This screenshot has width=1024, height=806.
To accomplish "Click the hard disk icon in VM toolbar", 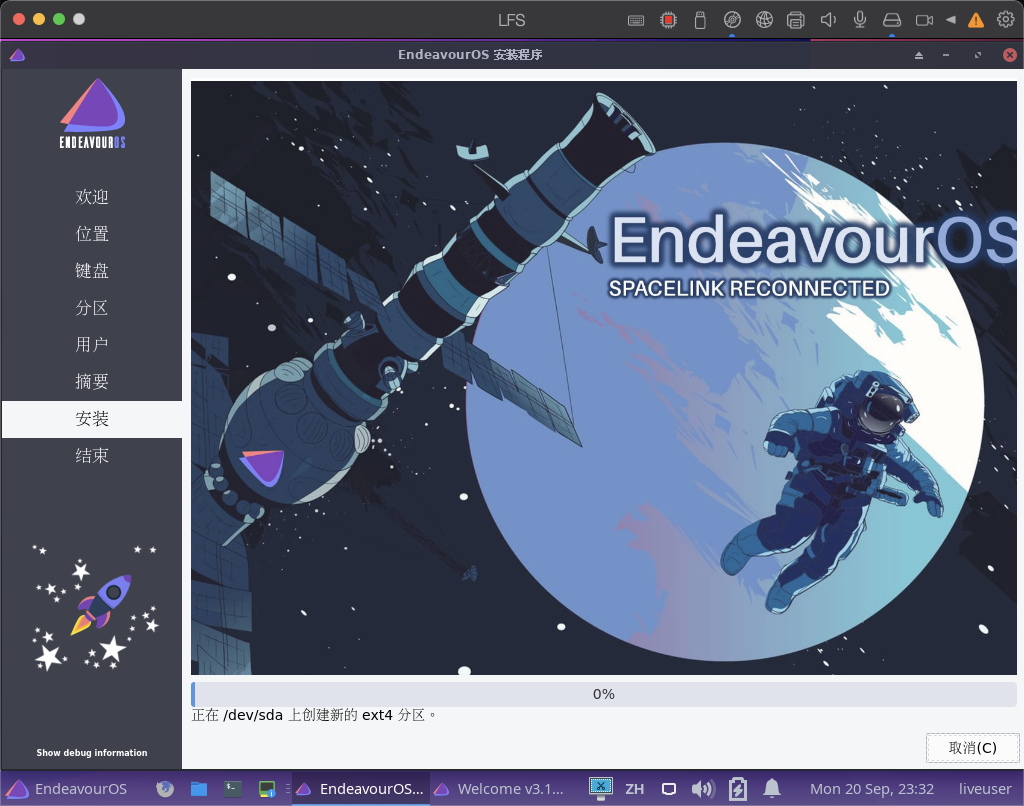I will point(891,20).
